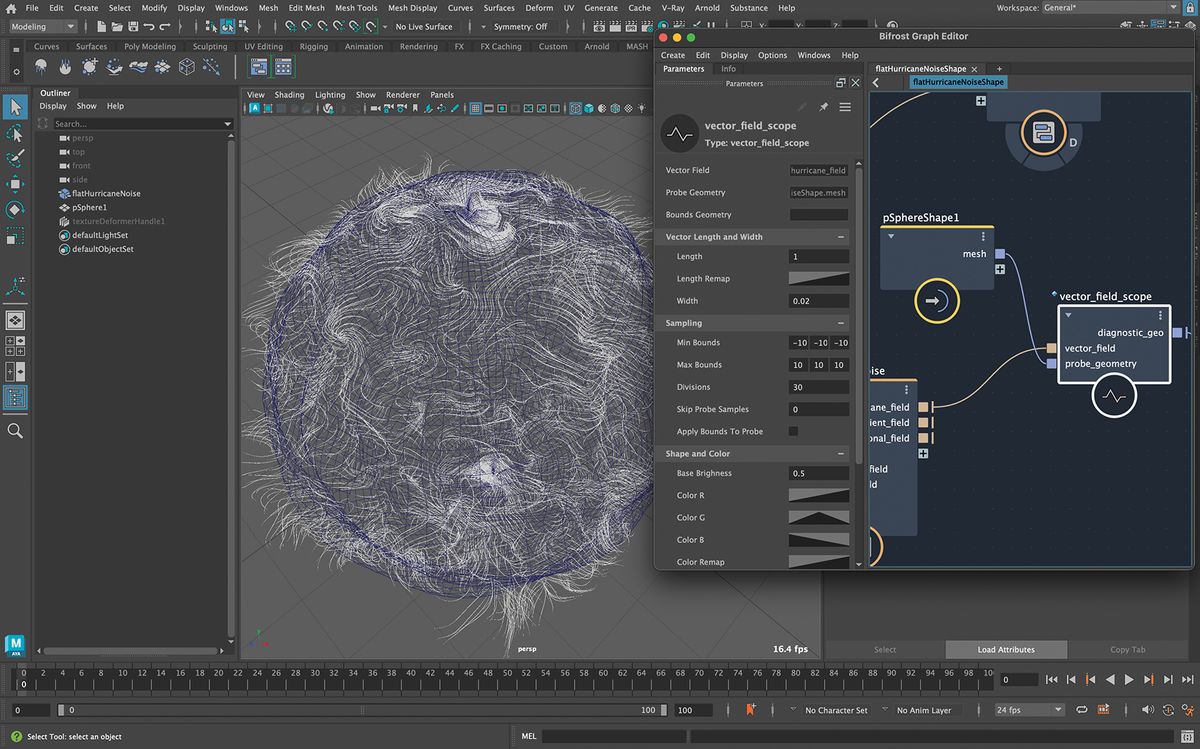The height and width of the screenshot is (749, 1200).
Task: Pick the Paint selection tool
Action: click(15, 158)
